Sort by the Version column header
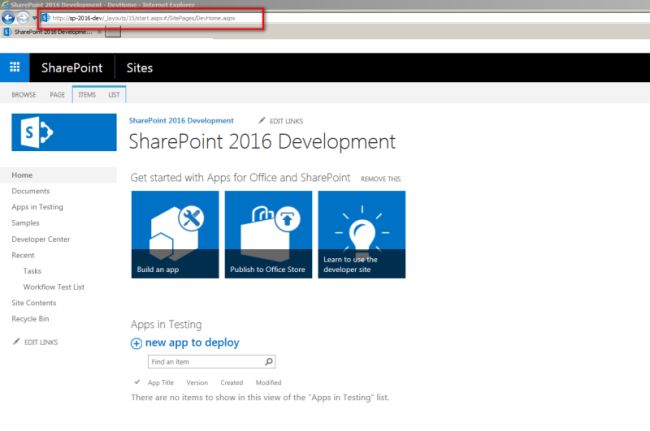The image size is (650, 431). (197, 382)
